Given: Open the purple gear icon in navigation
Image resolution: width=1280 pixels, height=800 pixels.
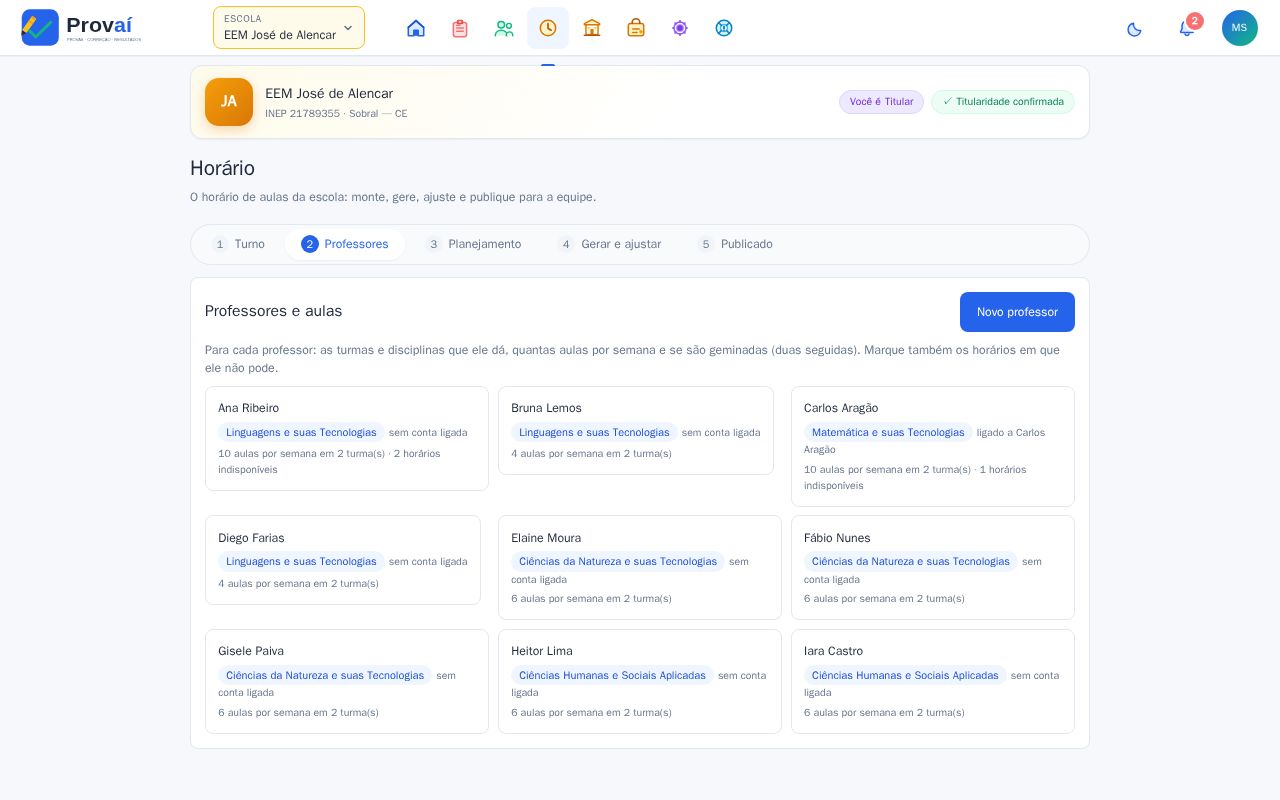Looking at the screenshot, I should [680, 28].
